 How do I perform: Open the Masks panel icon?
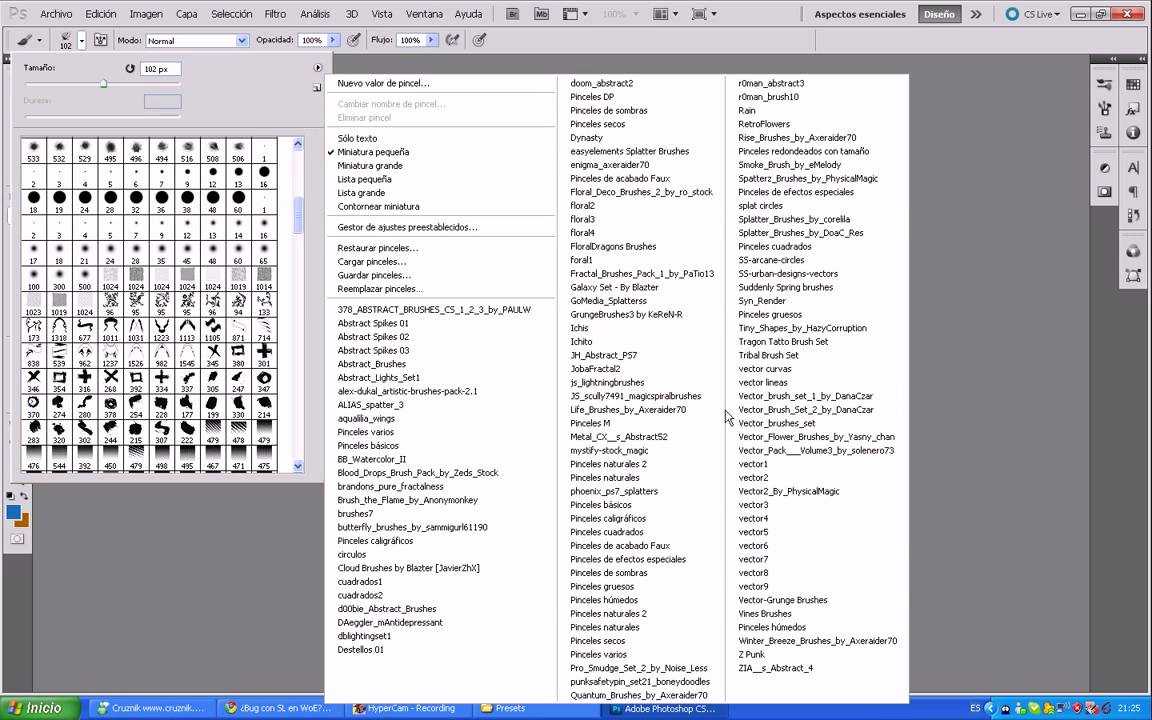[1104, 192]
